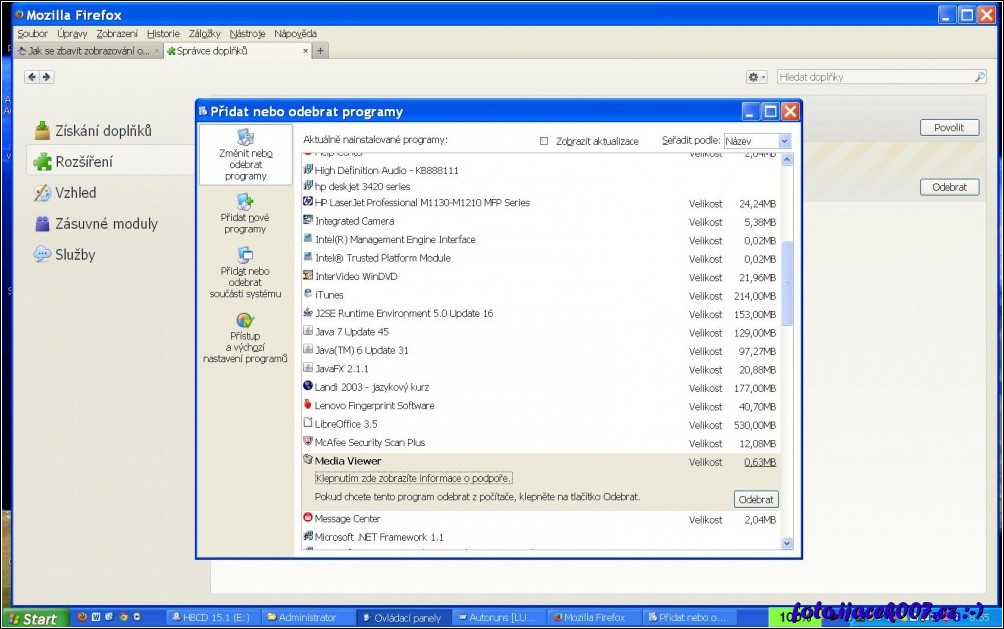Image resolution: width=1004 pixels, height=629 pixels.
Task: Click the Firefox add-ons gear tools icon
Action: (x=755, y=77)
